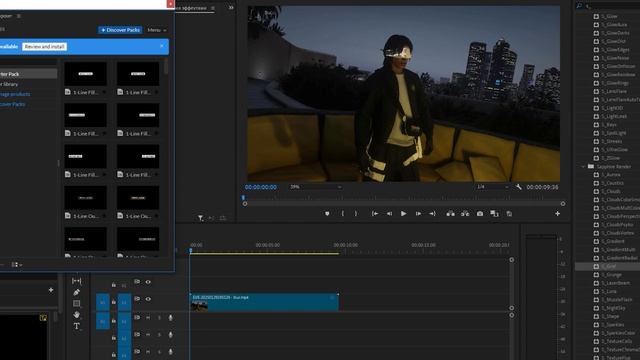This screenshot has width=640, height=360.
Task: Click the Mark Out bracket button
Action: pyautogui.click(x=356, y=213)
